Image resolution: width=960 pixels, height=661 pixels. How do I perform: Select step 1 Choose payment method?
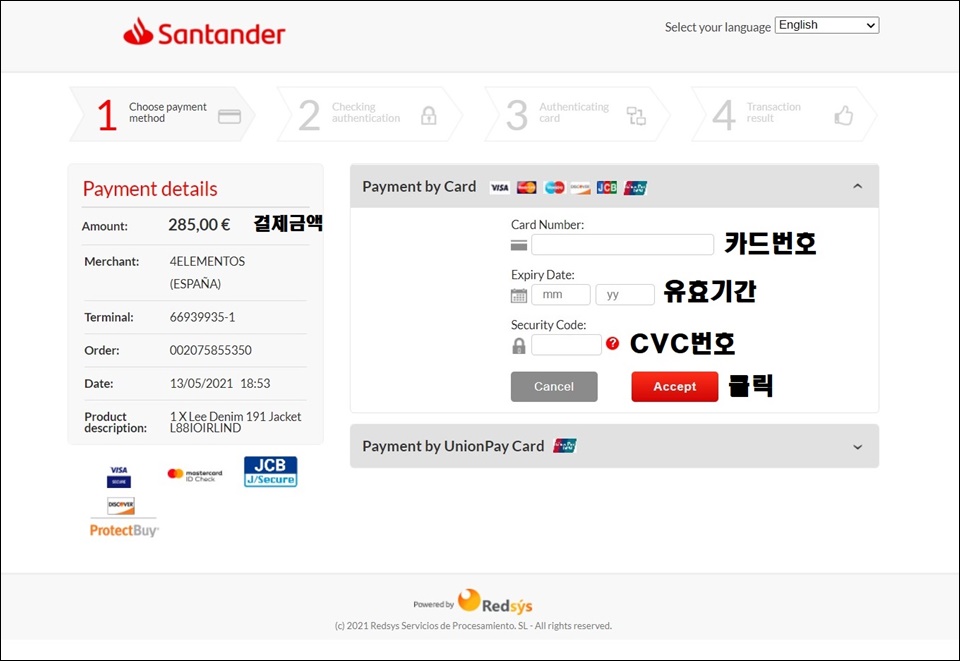pos(162,114)
